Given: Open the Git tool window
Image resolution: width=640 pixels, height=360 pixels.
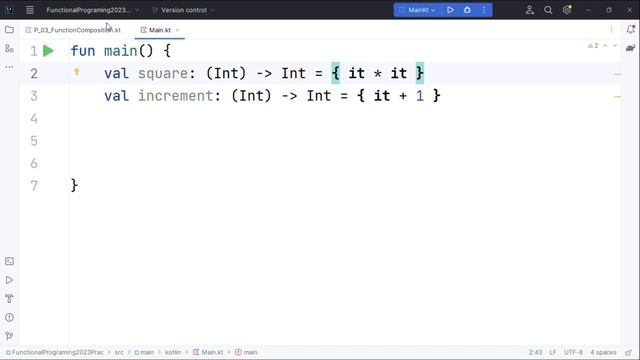Looking at the screenshot, I should 9,336.
